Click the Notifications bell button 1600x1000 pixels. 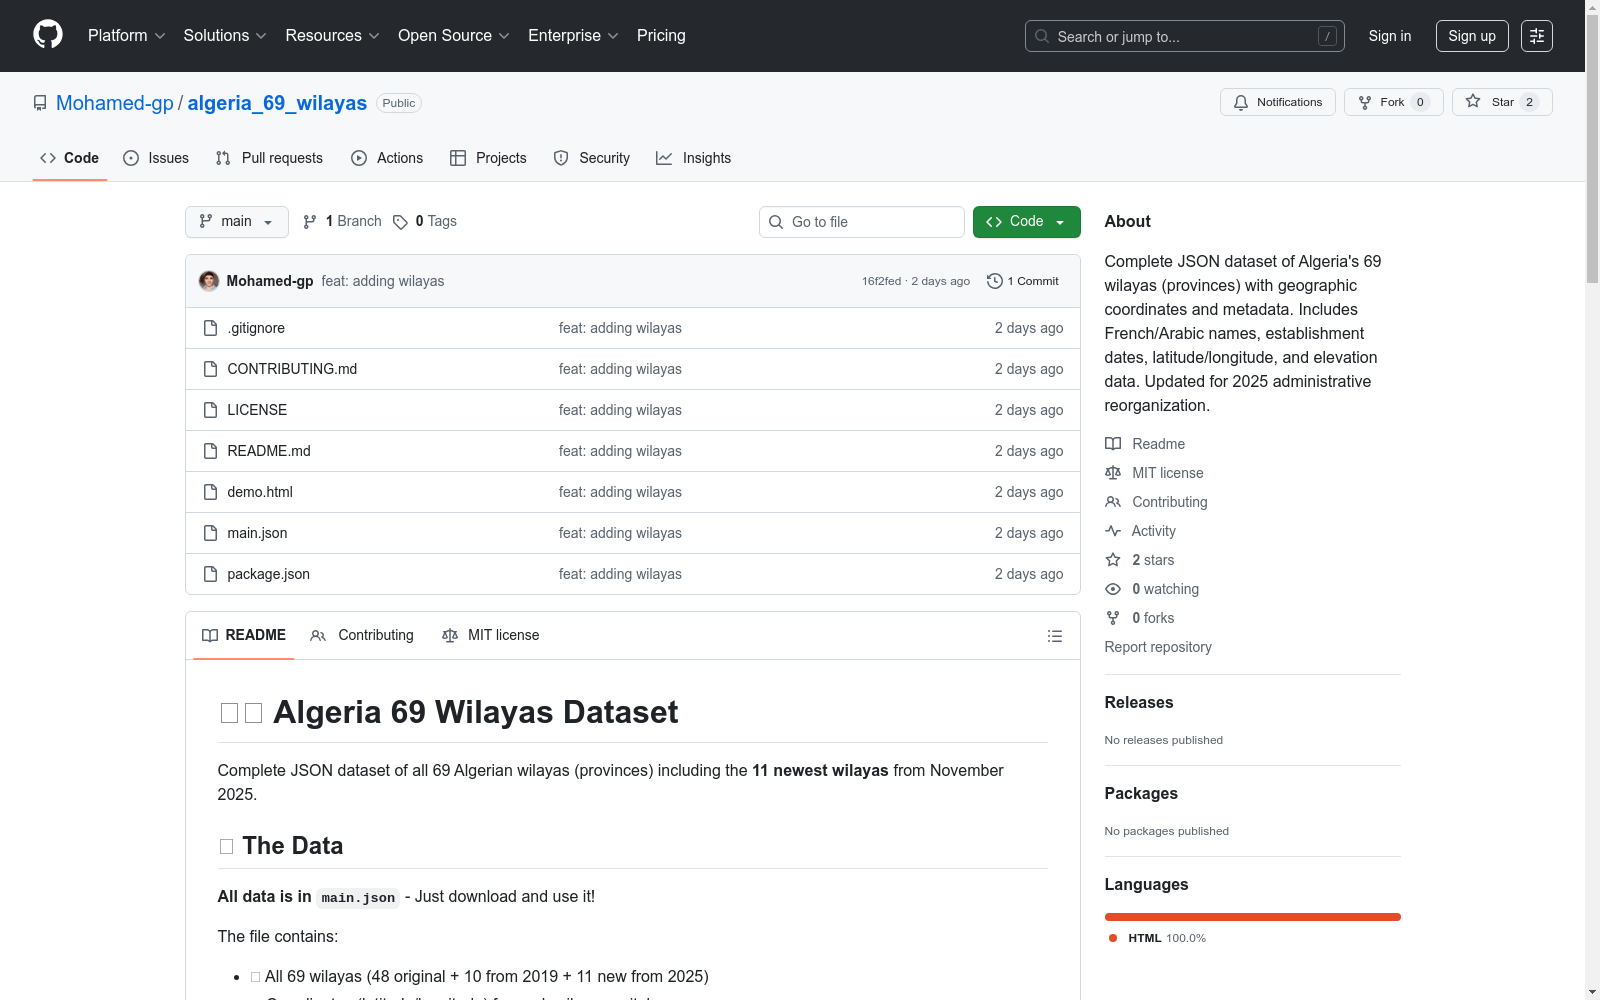click(x=1277, y=102)
